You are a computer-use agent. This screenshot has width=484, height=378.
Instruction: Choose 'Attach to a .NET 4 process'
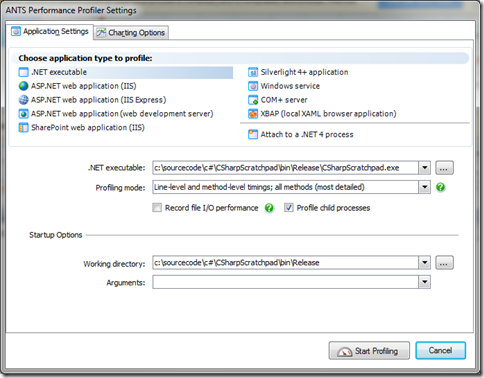click(x=301, y=134)
